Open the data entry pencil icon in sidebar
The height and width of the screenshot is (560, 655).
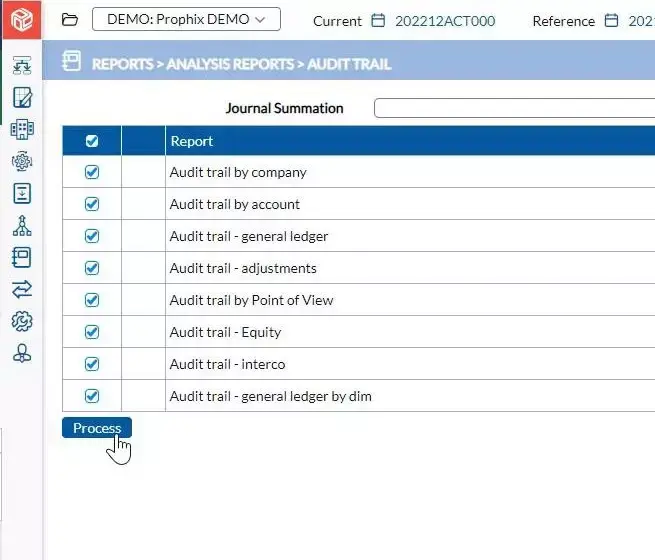(x=21, y=97)
